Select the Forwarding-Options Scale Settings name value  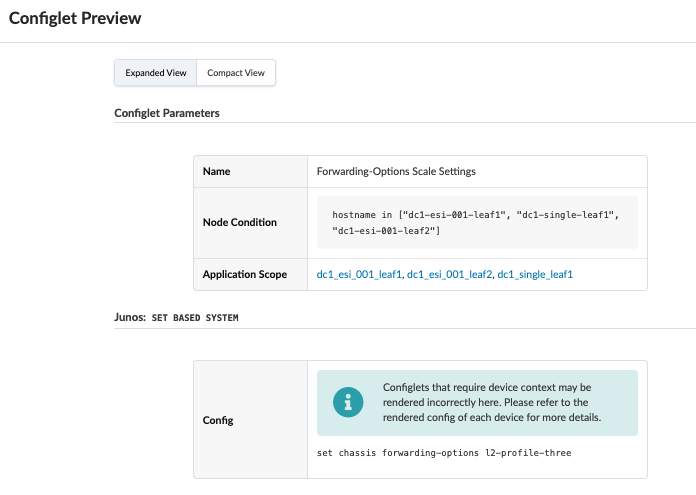click(x=396, y=171)
